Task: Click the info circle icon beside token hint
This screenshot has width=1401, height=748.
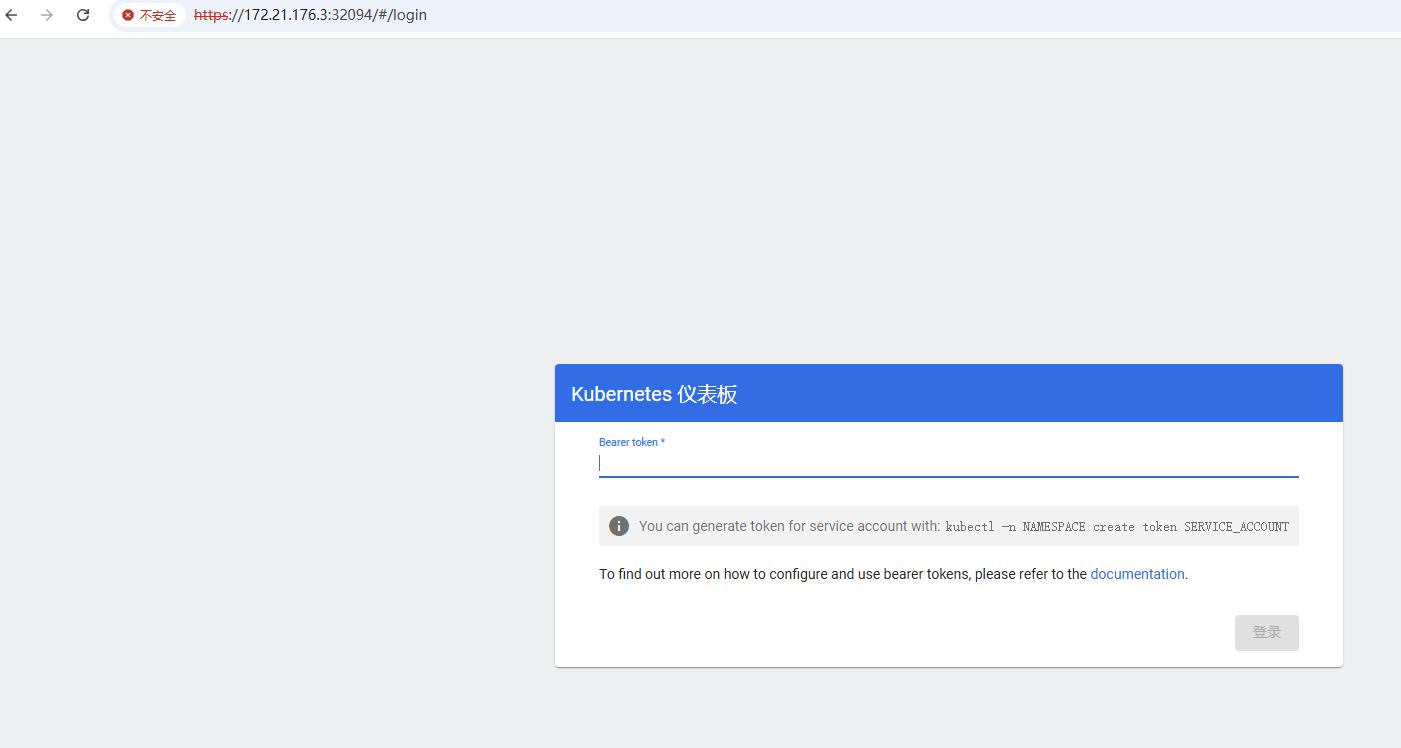Action: (618, 525)
